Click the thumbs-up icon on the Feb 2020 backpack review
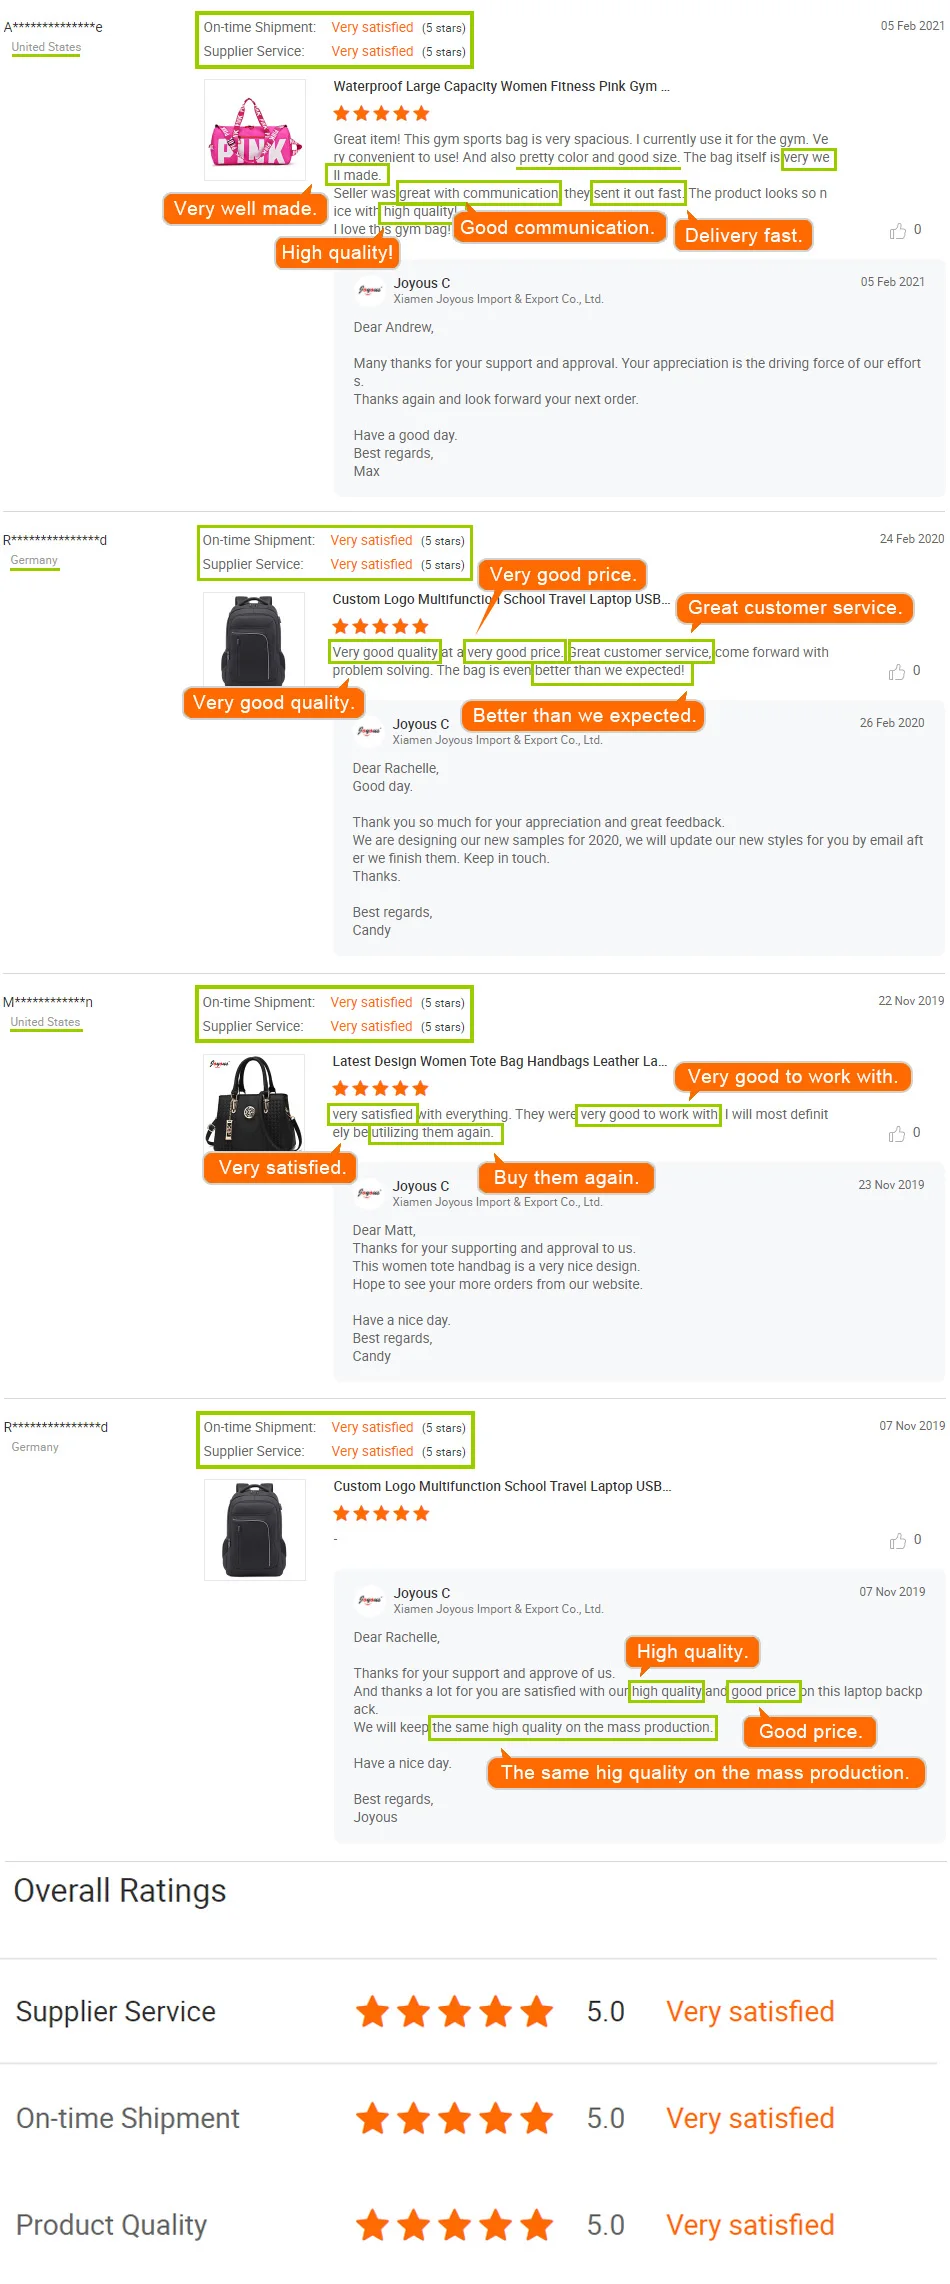Screen dimensions: 950x2284 (899, 671)
